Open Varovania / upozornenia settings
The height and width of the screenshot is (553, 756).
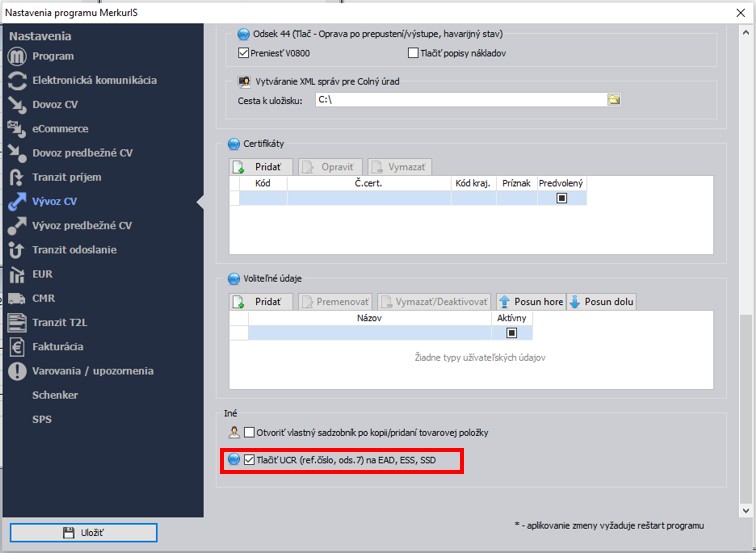click(x=93, y=371)
